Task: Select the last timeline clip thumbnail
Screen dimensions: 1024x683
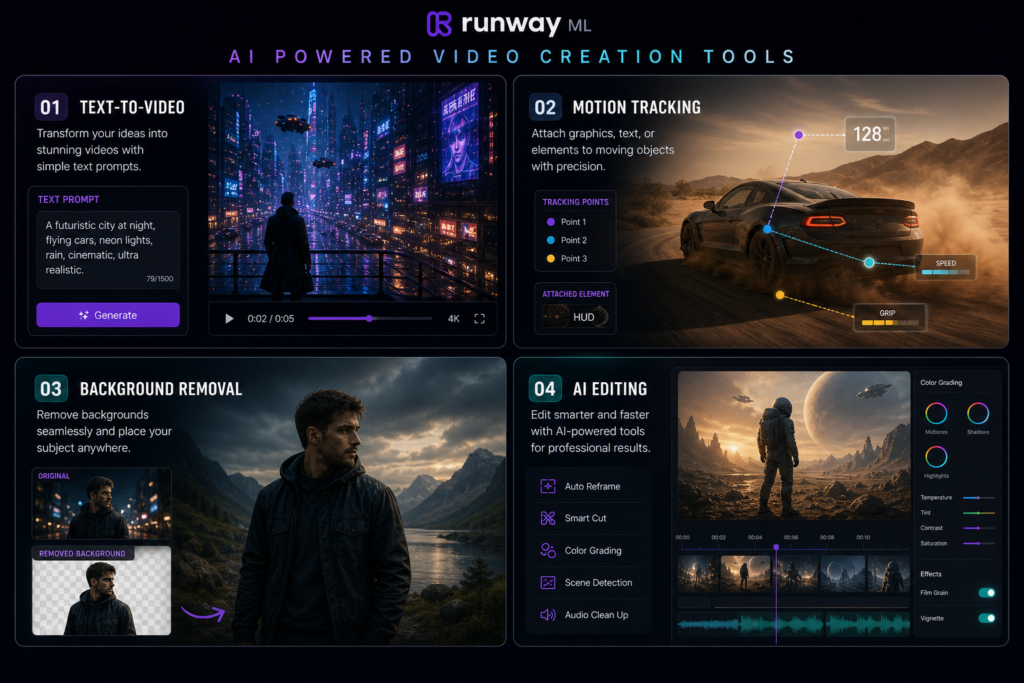Action: (x=889, y=574)
